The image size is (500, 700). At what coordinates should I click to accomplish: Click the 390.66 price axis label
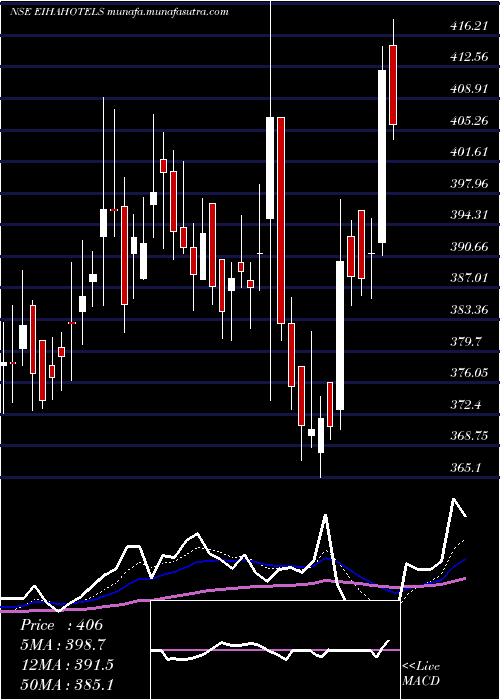coord(469,247)
